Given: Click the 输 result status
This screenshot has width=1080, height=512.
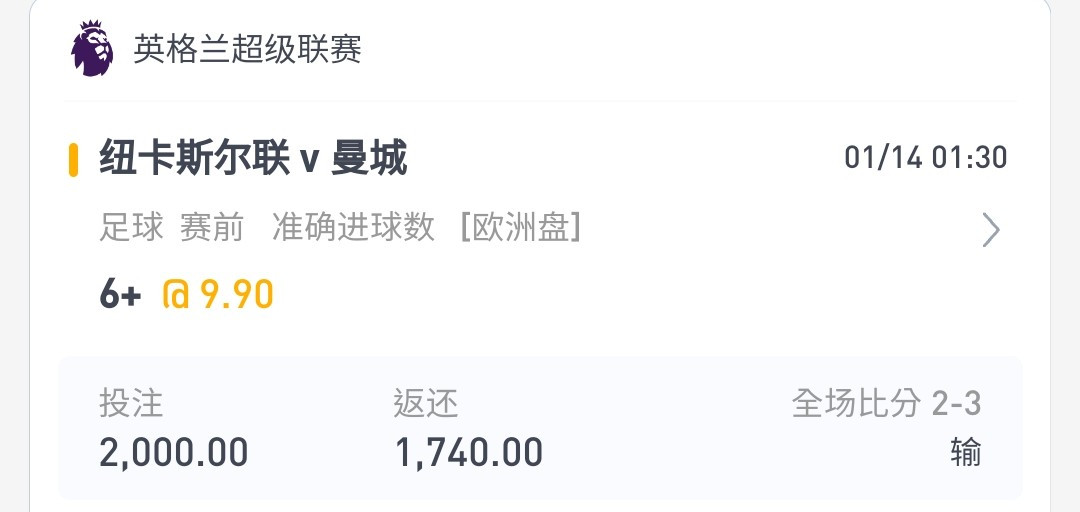Looking at the screenshot, I should [x=966, y=453].
